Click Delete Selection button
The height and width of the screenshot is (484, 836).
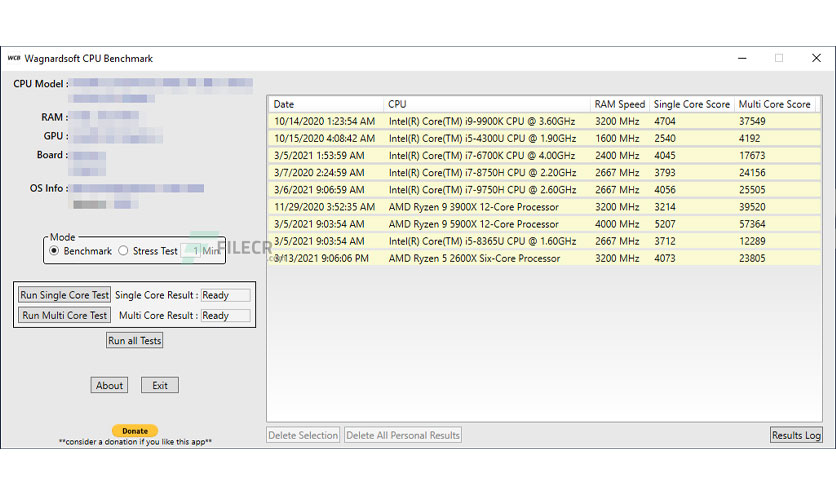click(x=303, y=435)
